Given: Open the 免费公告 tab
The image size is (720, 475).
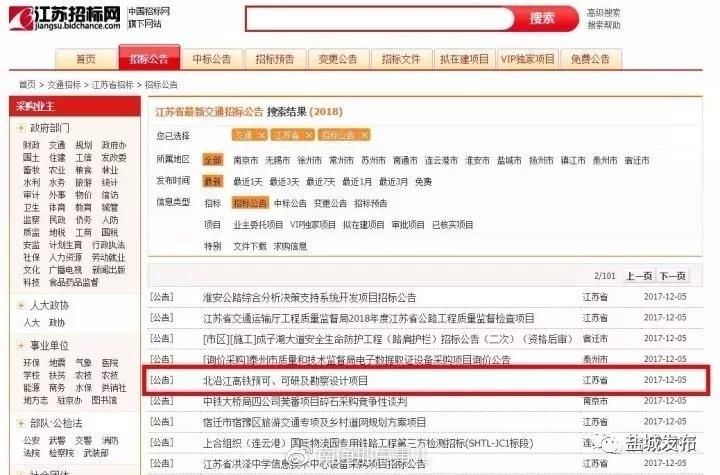Looking at the screenshot, I should (591, 59).
